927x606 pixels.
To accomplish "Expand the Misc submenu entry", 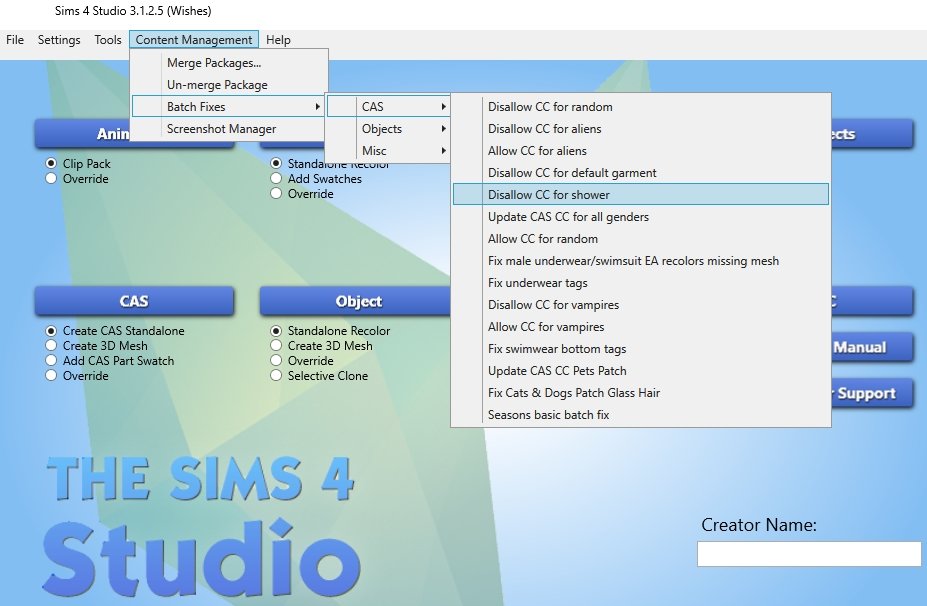I will pyautogui.click(x=388, y=150).
